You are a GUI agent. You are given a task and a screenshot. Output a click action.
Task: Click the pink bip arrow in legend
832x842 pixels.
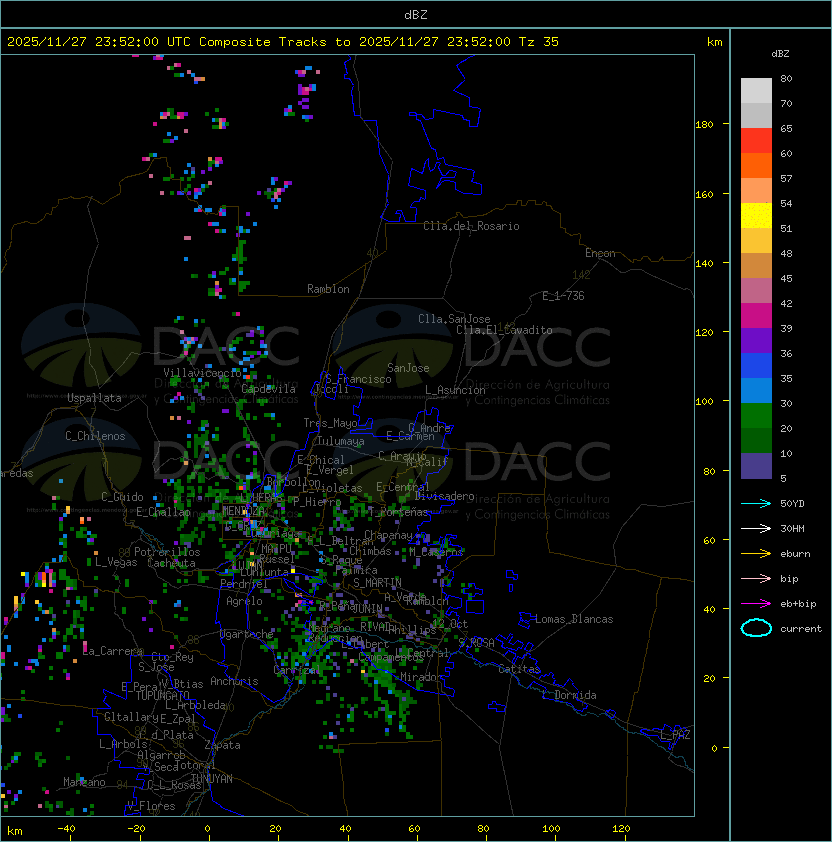pyautogui.click(x=756, y=578)
